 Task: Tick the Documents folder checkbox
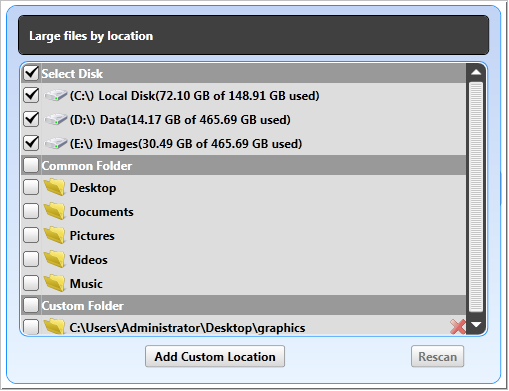pos(31,211)
